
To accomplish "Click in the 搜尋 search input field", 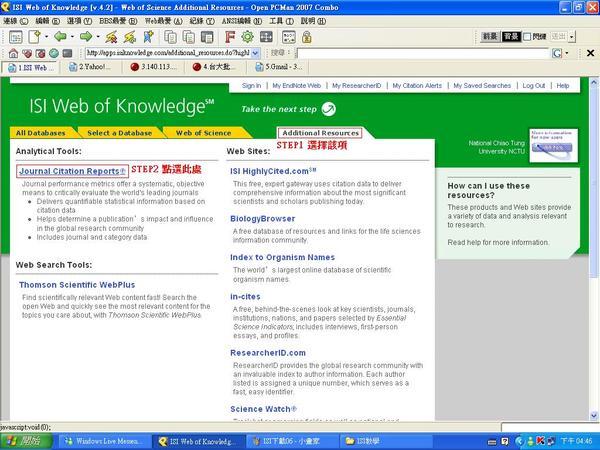I will (x=423, y=53).
